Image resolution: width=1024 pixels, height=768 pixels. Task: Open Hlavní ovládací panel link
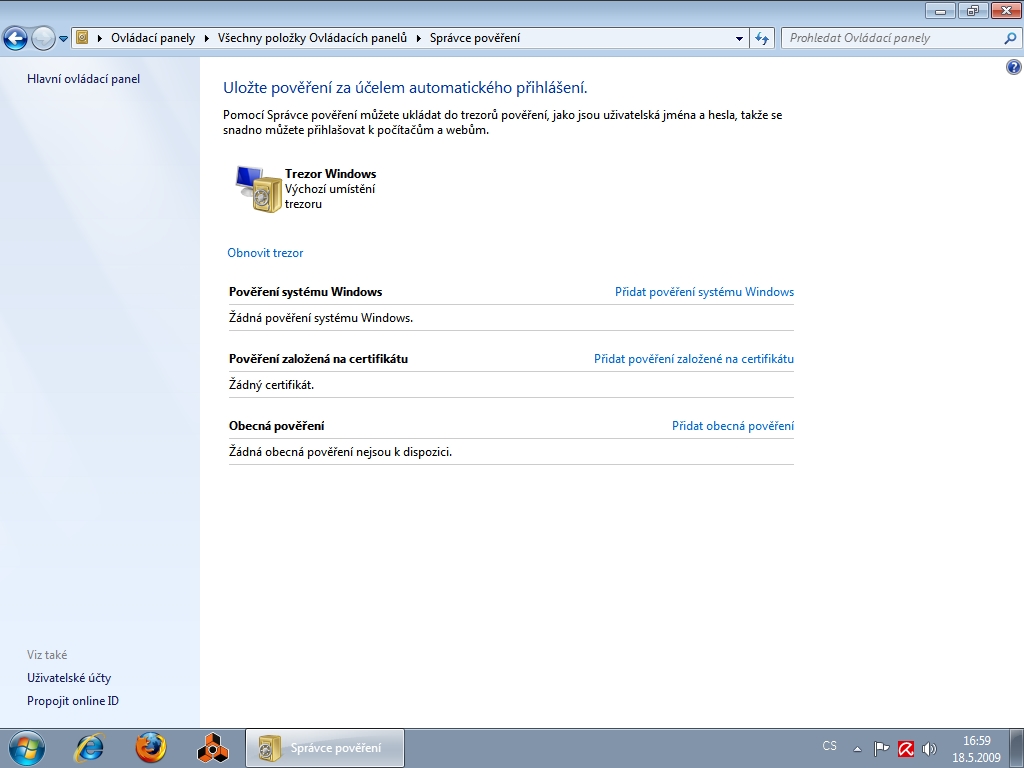click(84, 79)
